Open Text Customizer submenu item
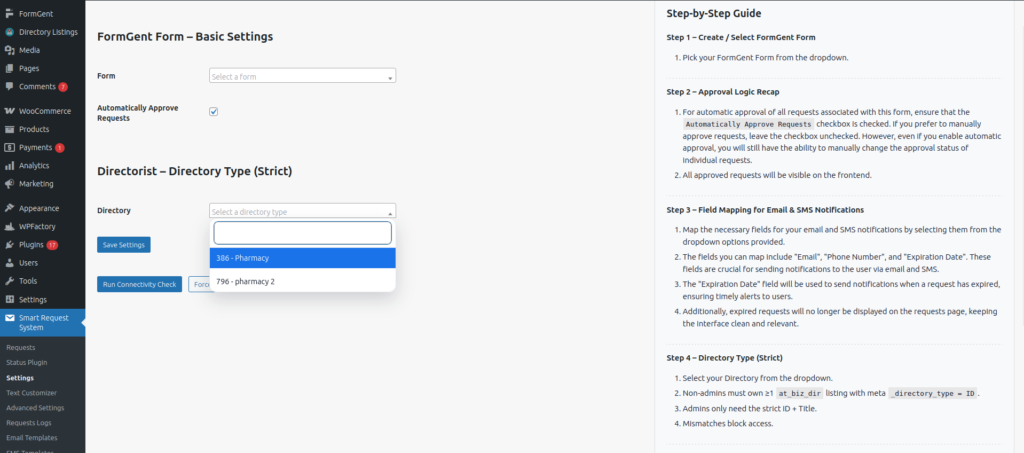This screenshot has width=1024, height=453. pos(32,393)
